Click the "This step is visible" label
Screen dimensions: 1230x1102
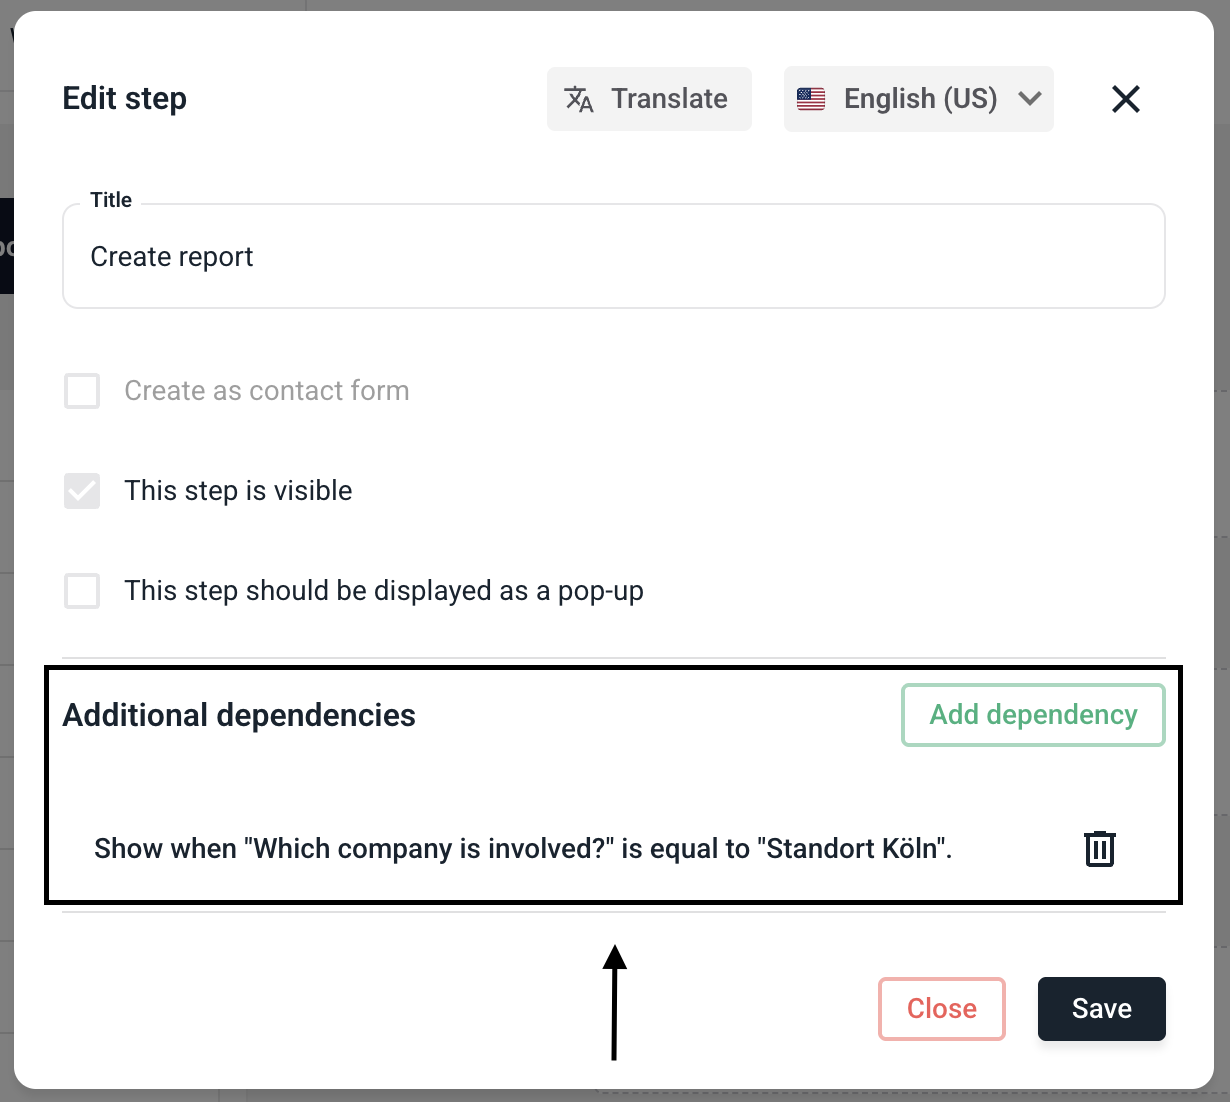pos(238,491)
